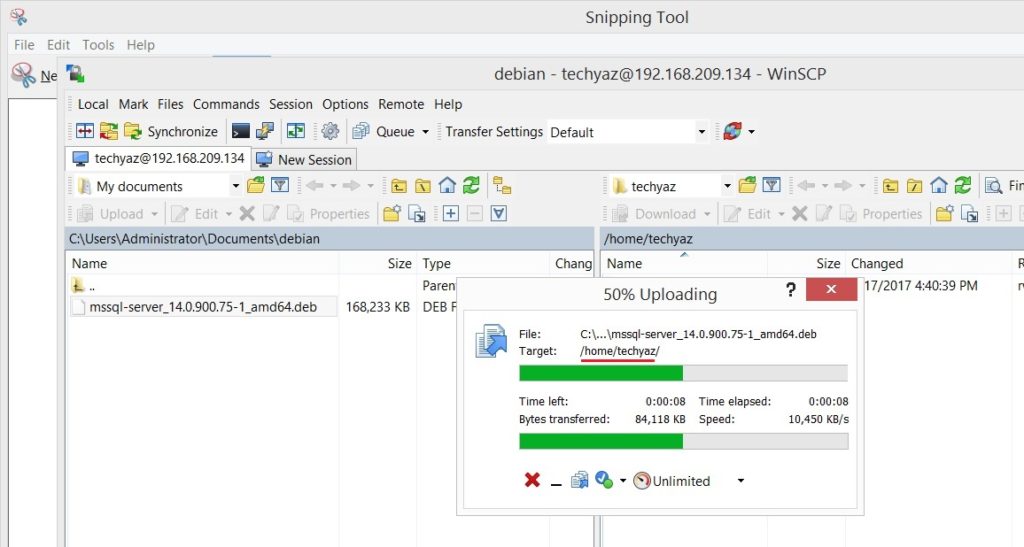This screenshot has width=1024, height=547.
Task: Click the red X cancel transfer icon
Action: [x=532, y=481]
